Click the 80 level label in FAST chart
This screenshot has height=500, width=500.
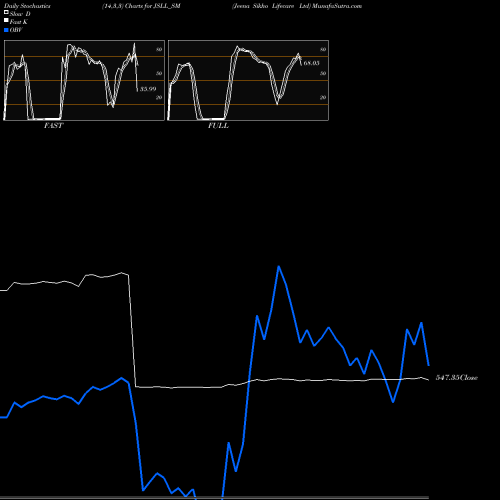pos(159,49)
